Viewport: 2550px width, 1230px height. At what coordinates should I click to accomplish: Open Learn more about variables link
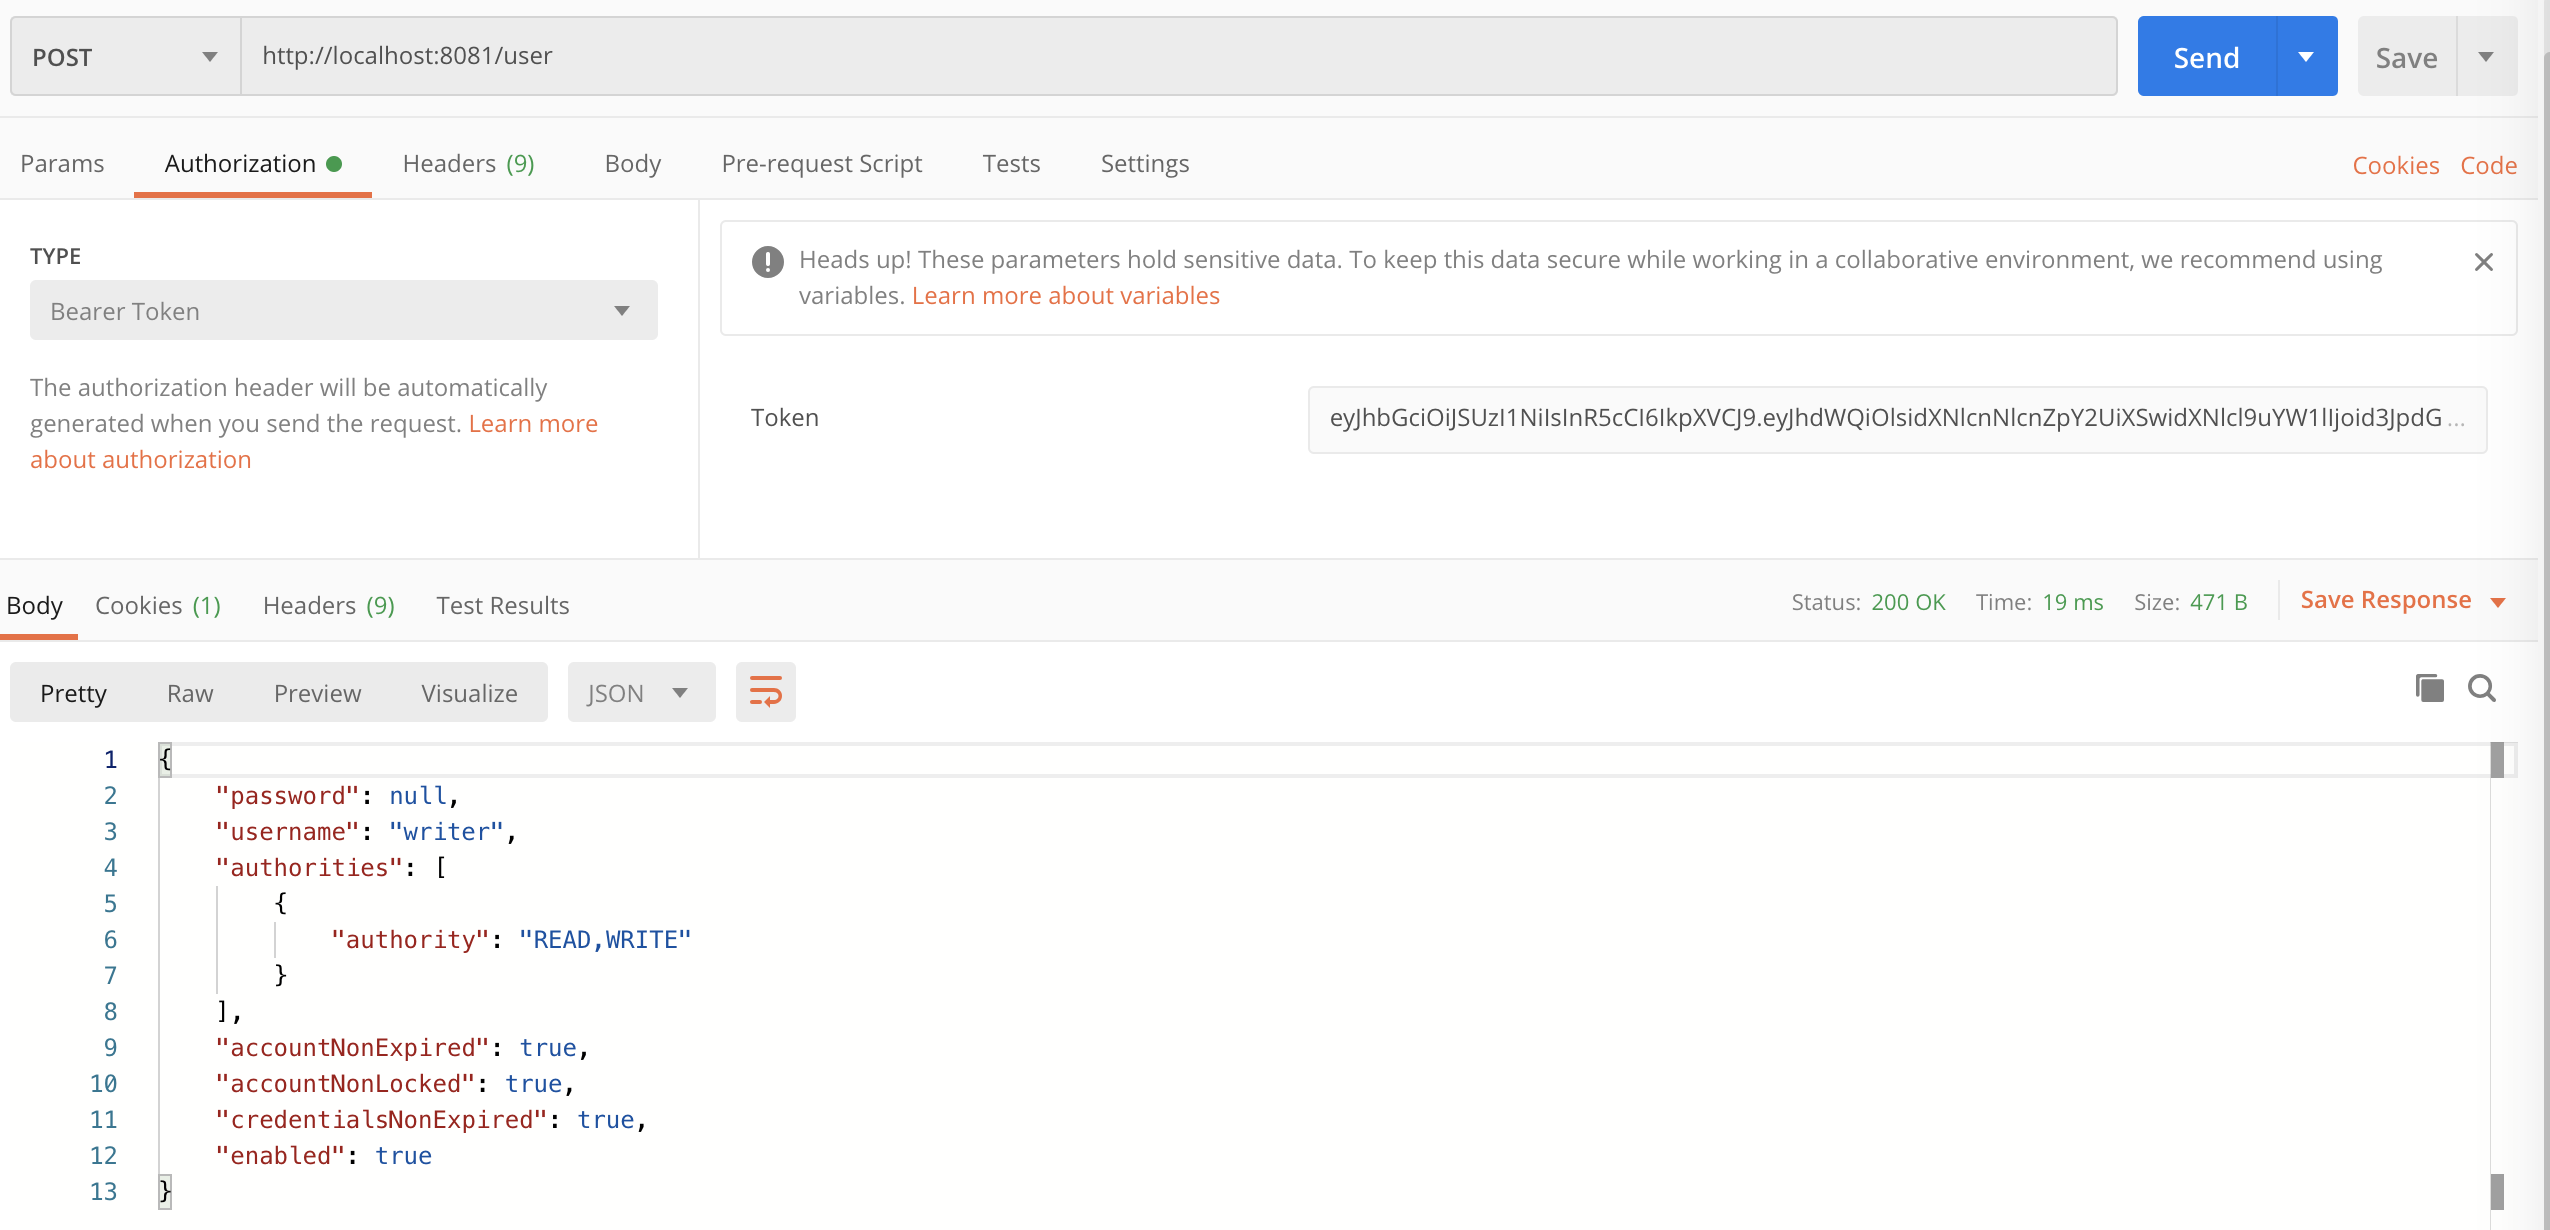[x=1065, y=296]
